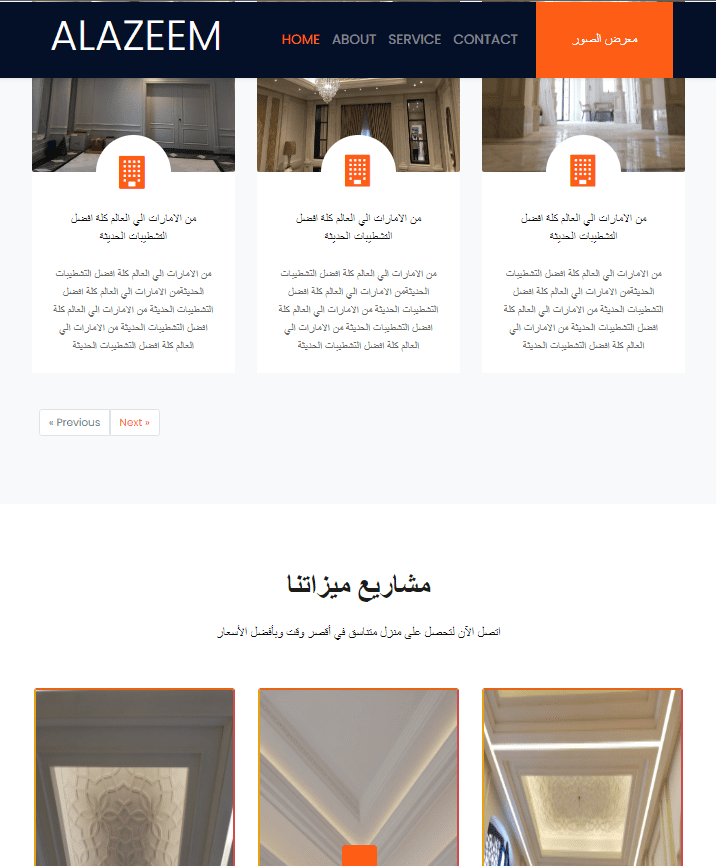Open the V-shaped cornice ceiling project image
716x866 pixels.
[359, 777]
